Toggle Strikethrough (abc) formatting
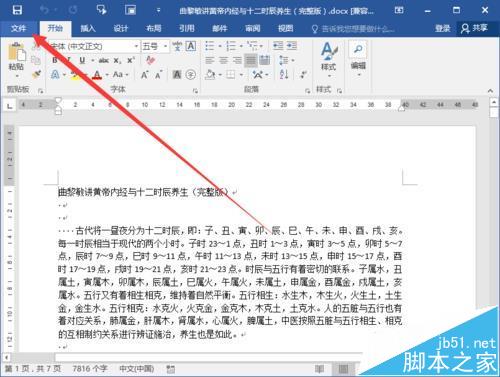 (104, 60)
